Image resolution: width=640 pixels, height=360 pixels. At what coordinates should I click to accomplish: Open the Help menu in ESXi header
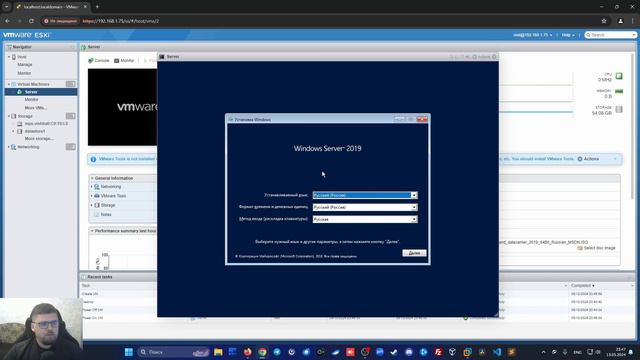point(568,35)
